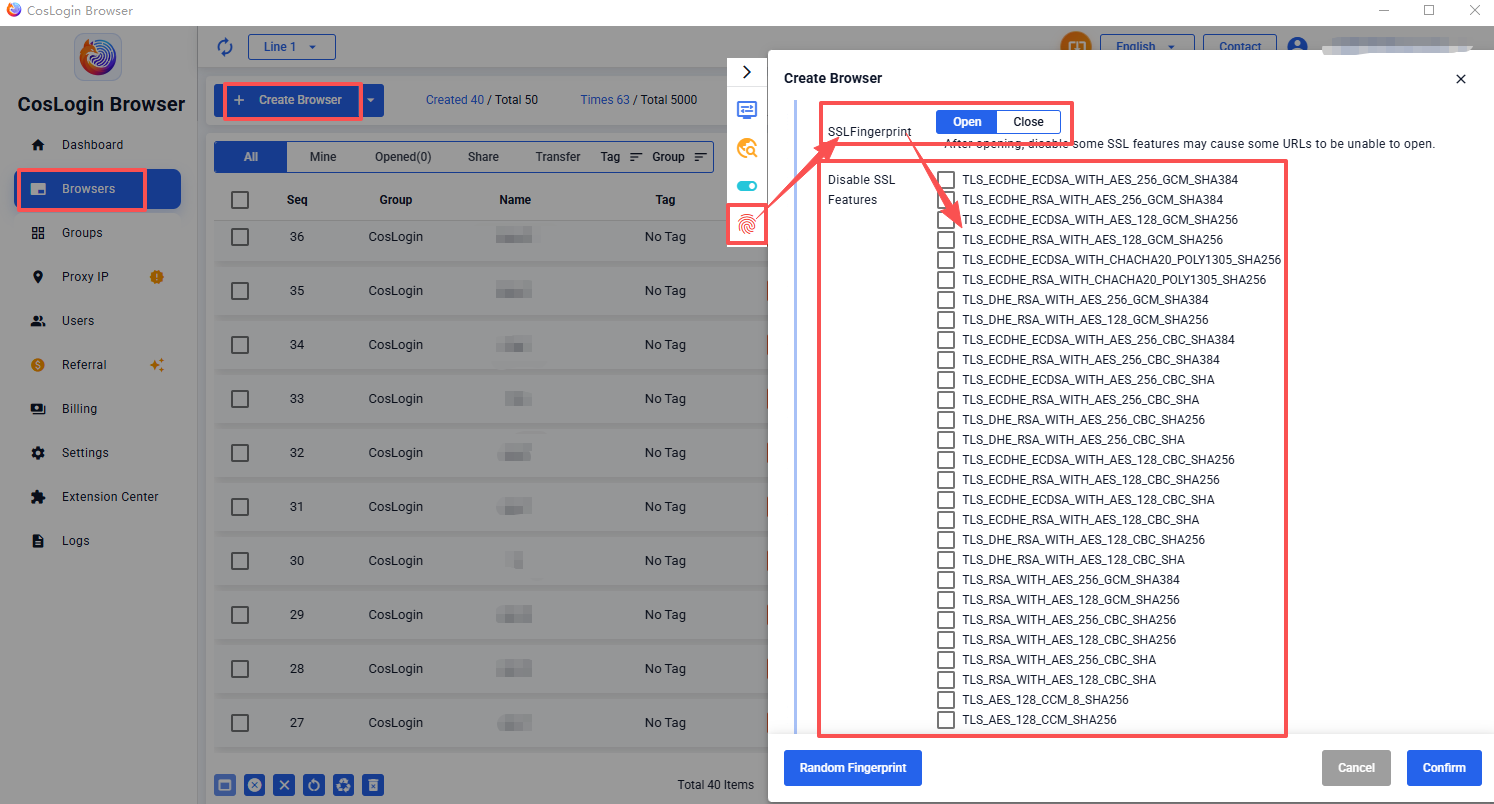Switch to the All tab
The height and width of the screenshot is (804, 1494).
coord(251,157)
